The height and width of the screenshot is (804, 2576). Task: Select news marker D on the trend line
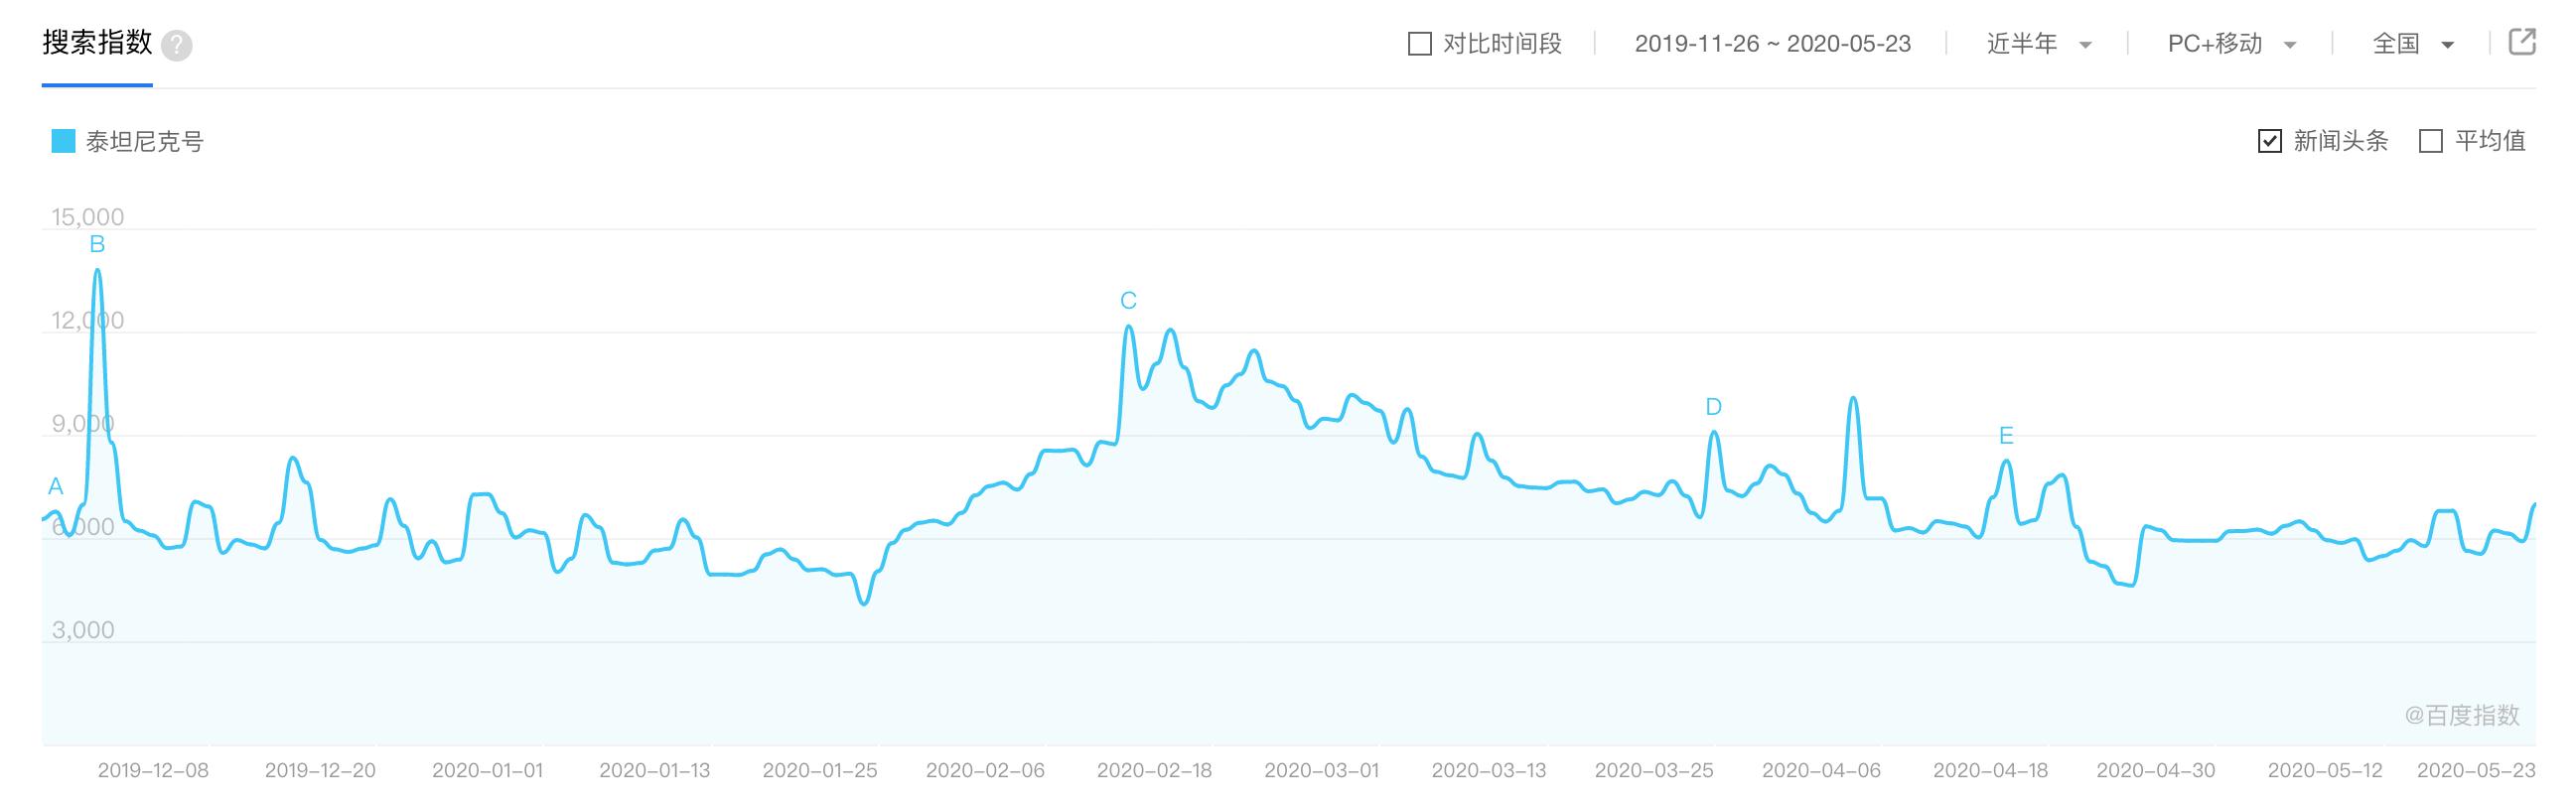point(1714,406)
